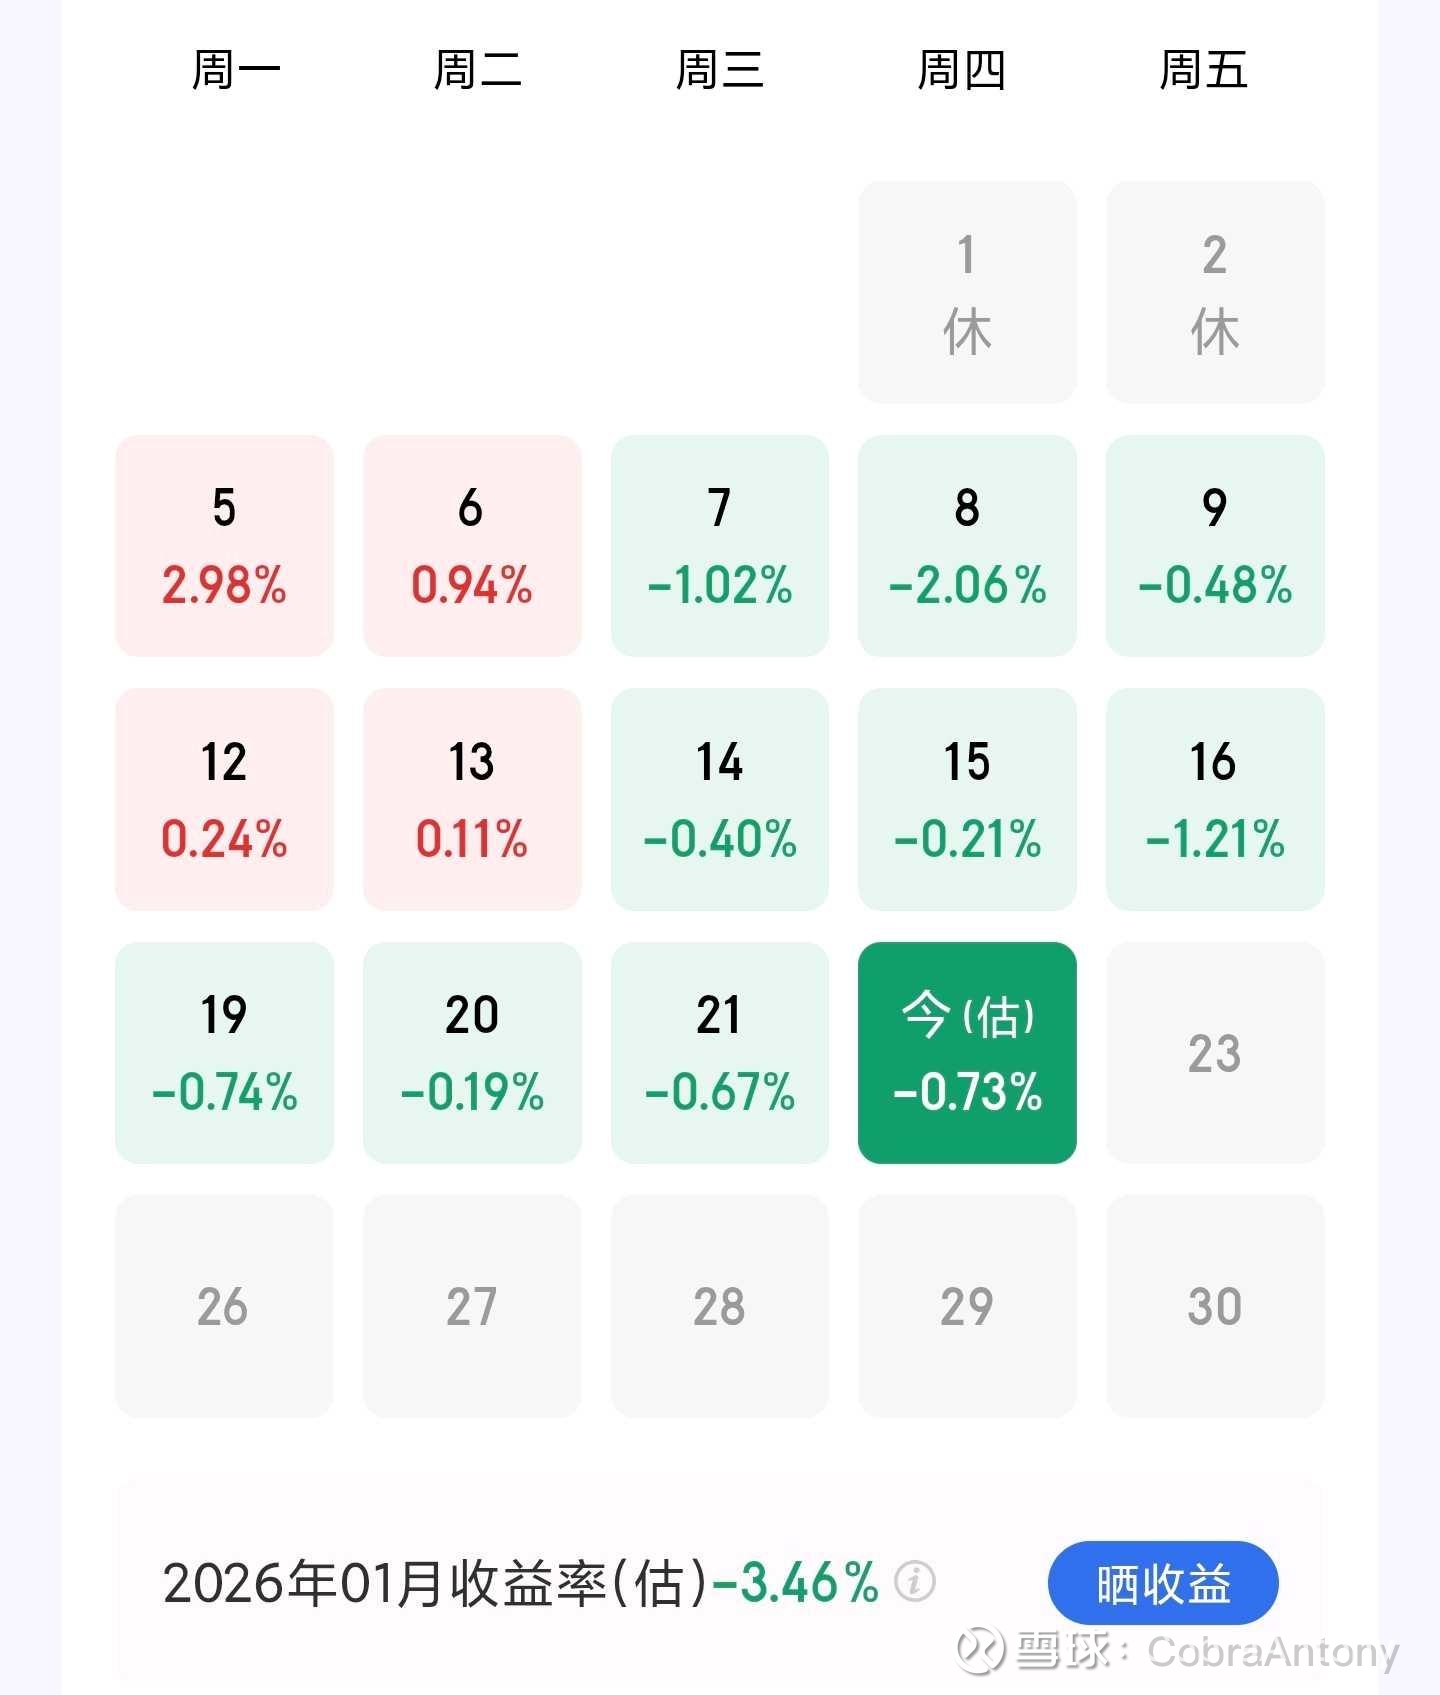1440x1695 pixels.
Task: Tap January 15 cell with -0.21%
Action: 967,799
